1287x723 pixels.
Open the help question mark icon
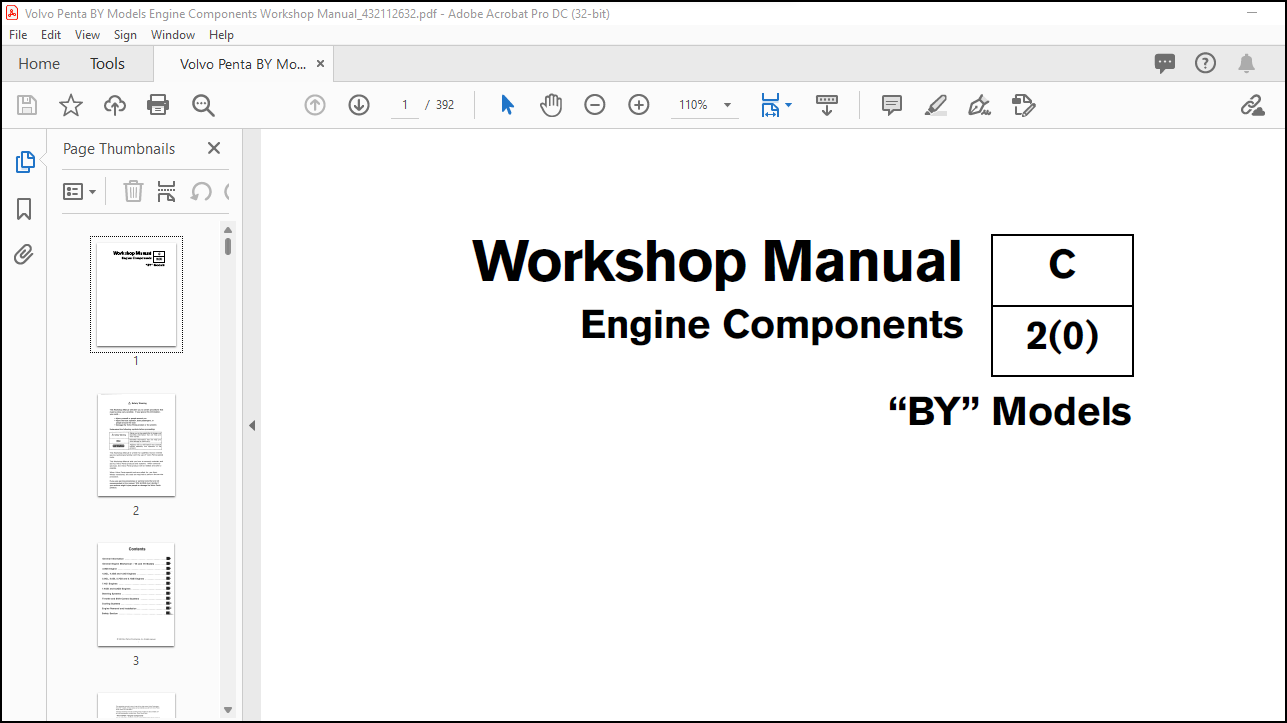coord(1206,63)
